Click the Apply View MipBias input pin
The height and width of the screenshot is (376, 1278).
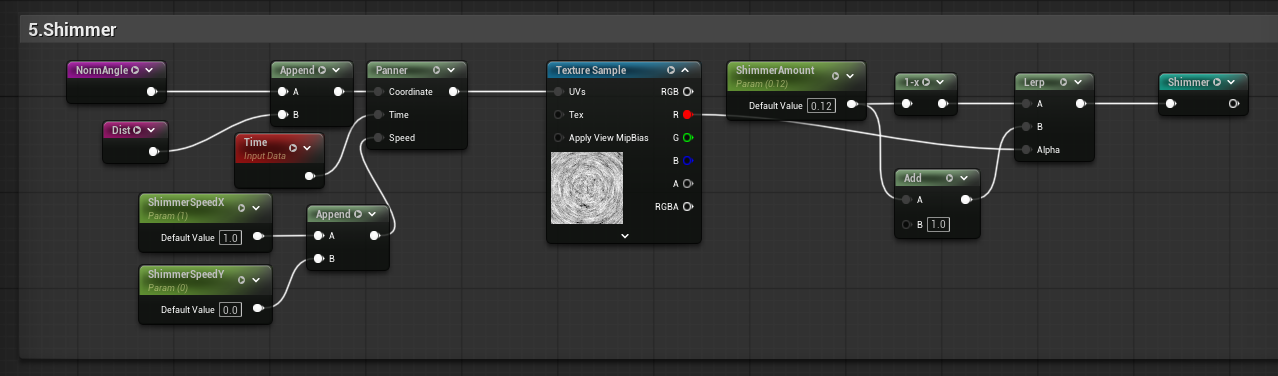pyautogui.click(x=559, y=138)
